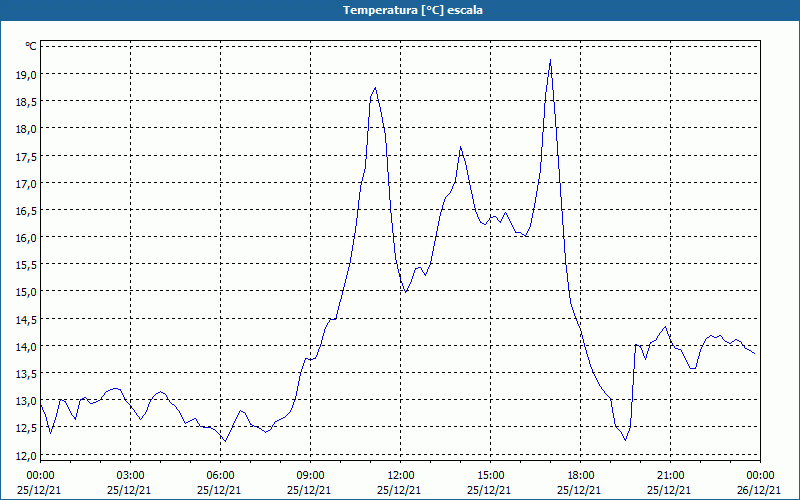Click the 18,0 y-axis value
Image resolution: width=800 pixels, height=500 pixels.
tap(27, 129)
